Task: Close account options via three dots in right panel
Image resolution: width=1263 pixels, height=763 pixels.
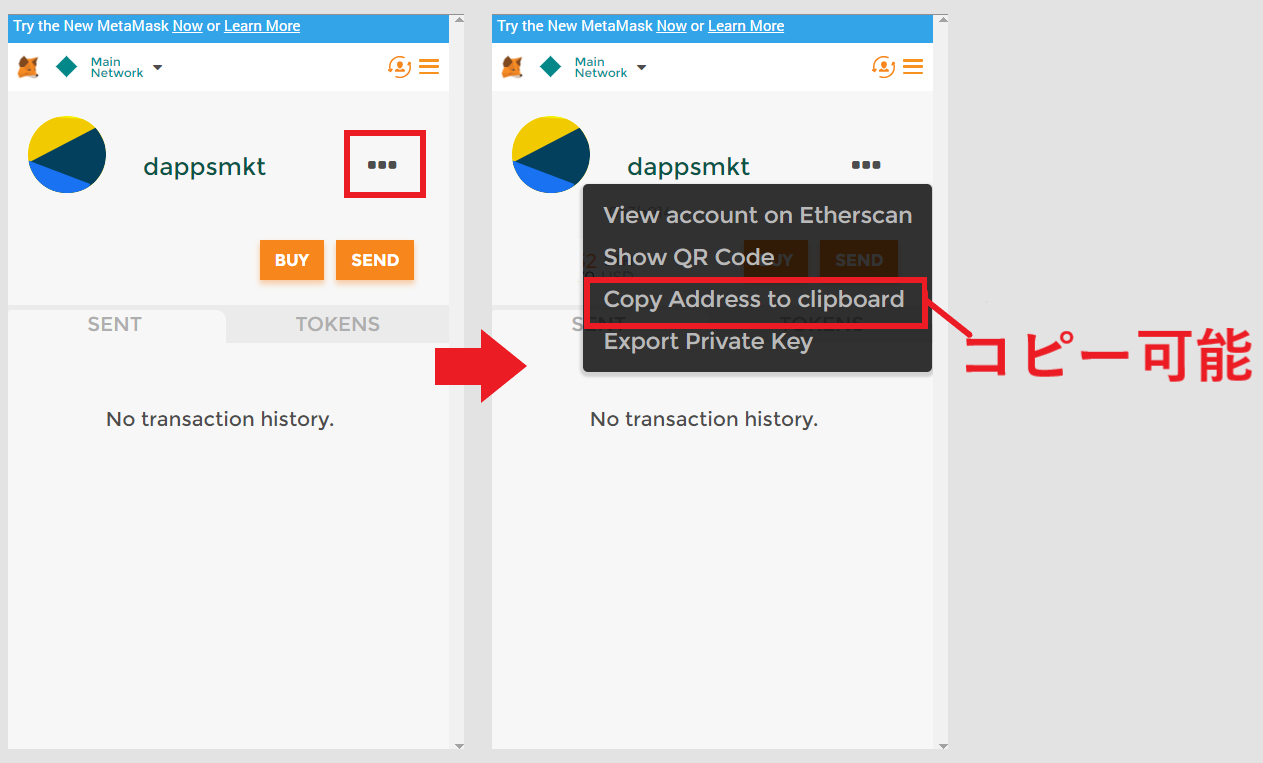Action: (866, 165)
